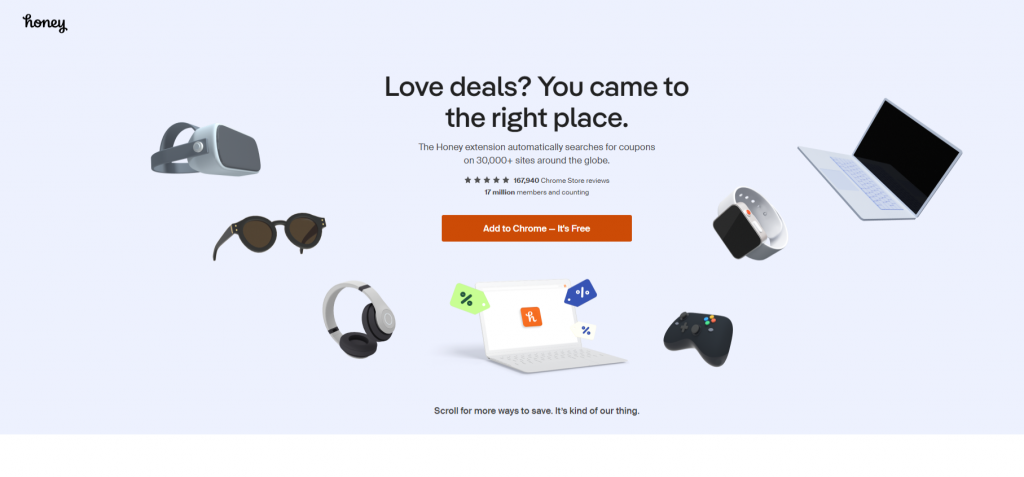Click the 167,940 Chrome Store reviews text
The width and height of the screenshot is (1024, 477).
[x=561, y=180]
